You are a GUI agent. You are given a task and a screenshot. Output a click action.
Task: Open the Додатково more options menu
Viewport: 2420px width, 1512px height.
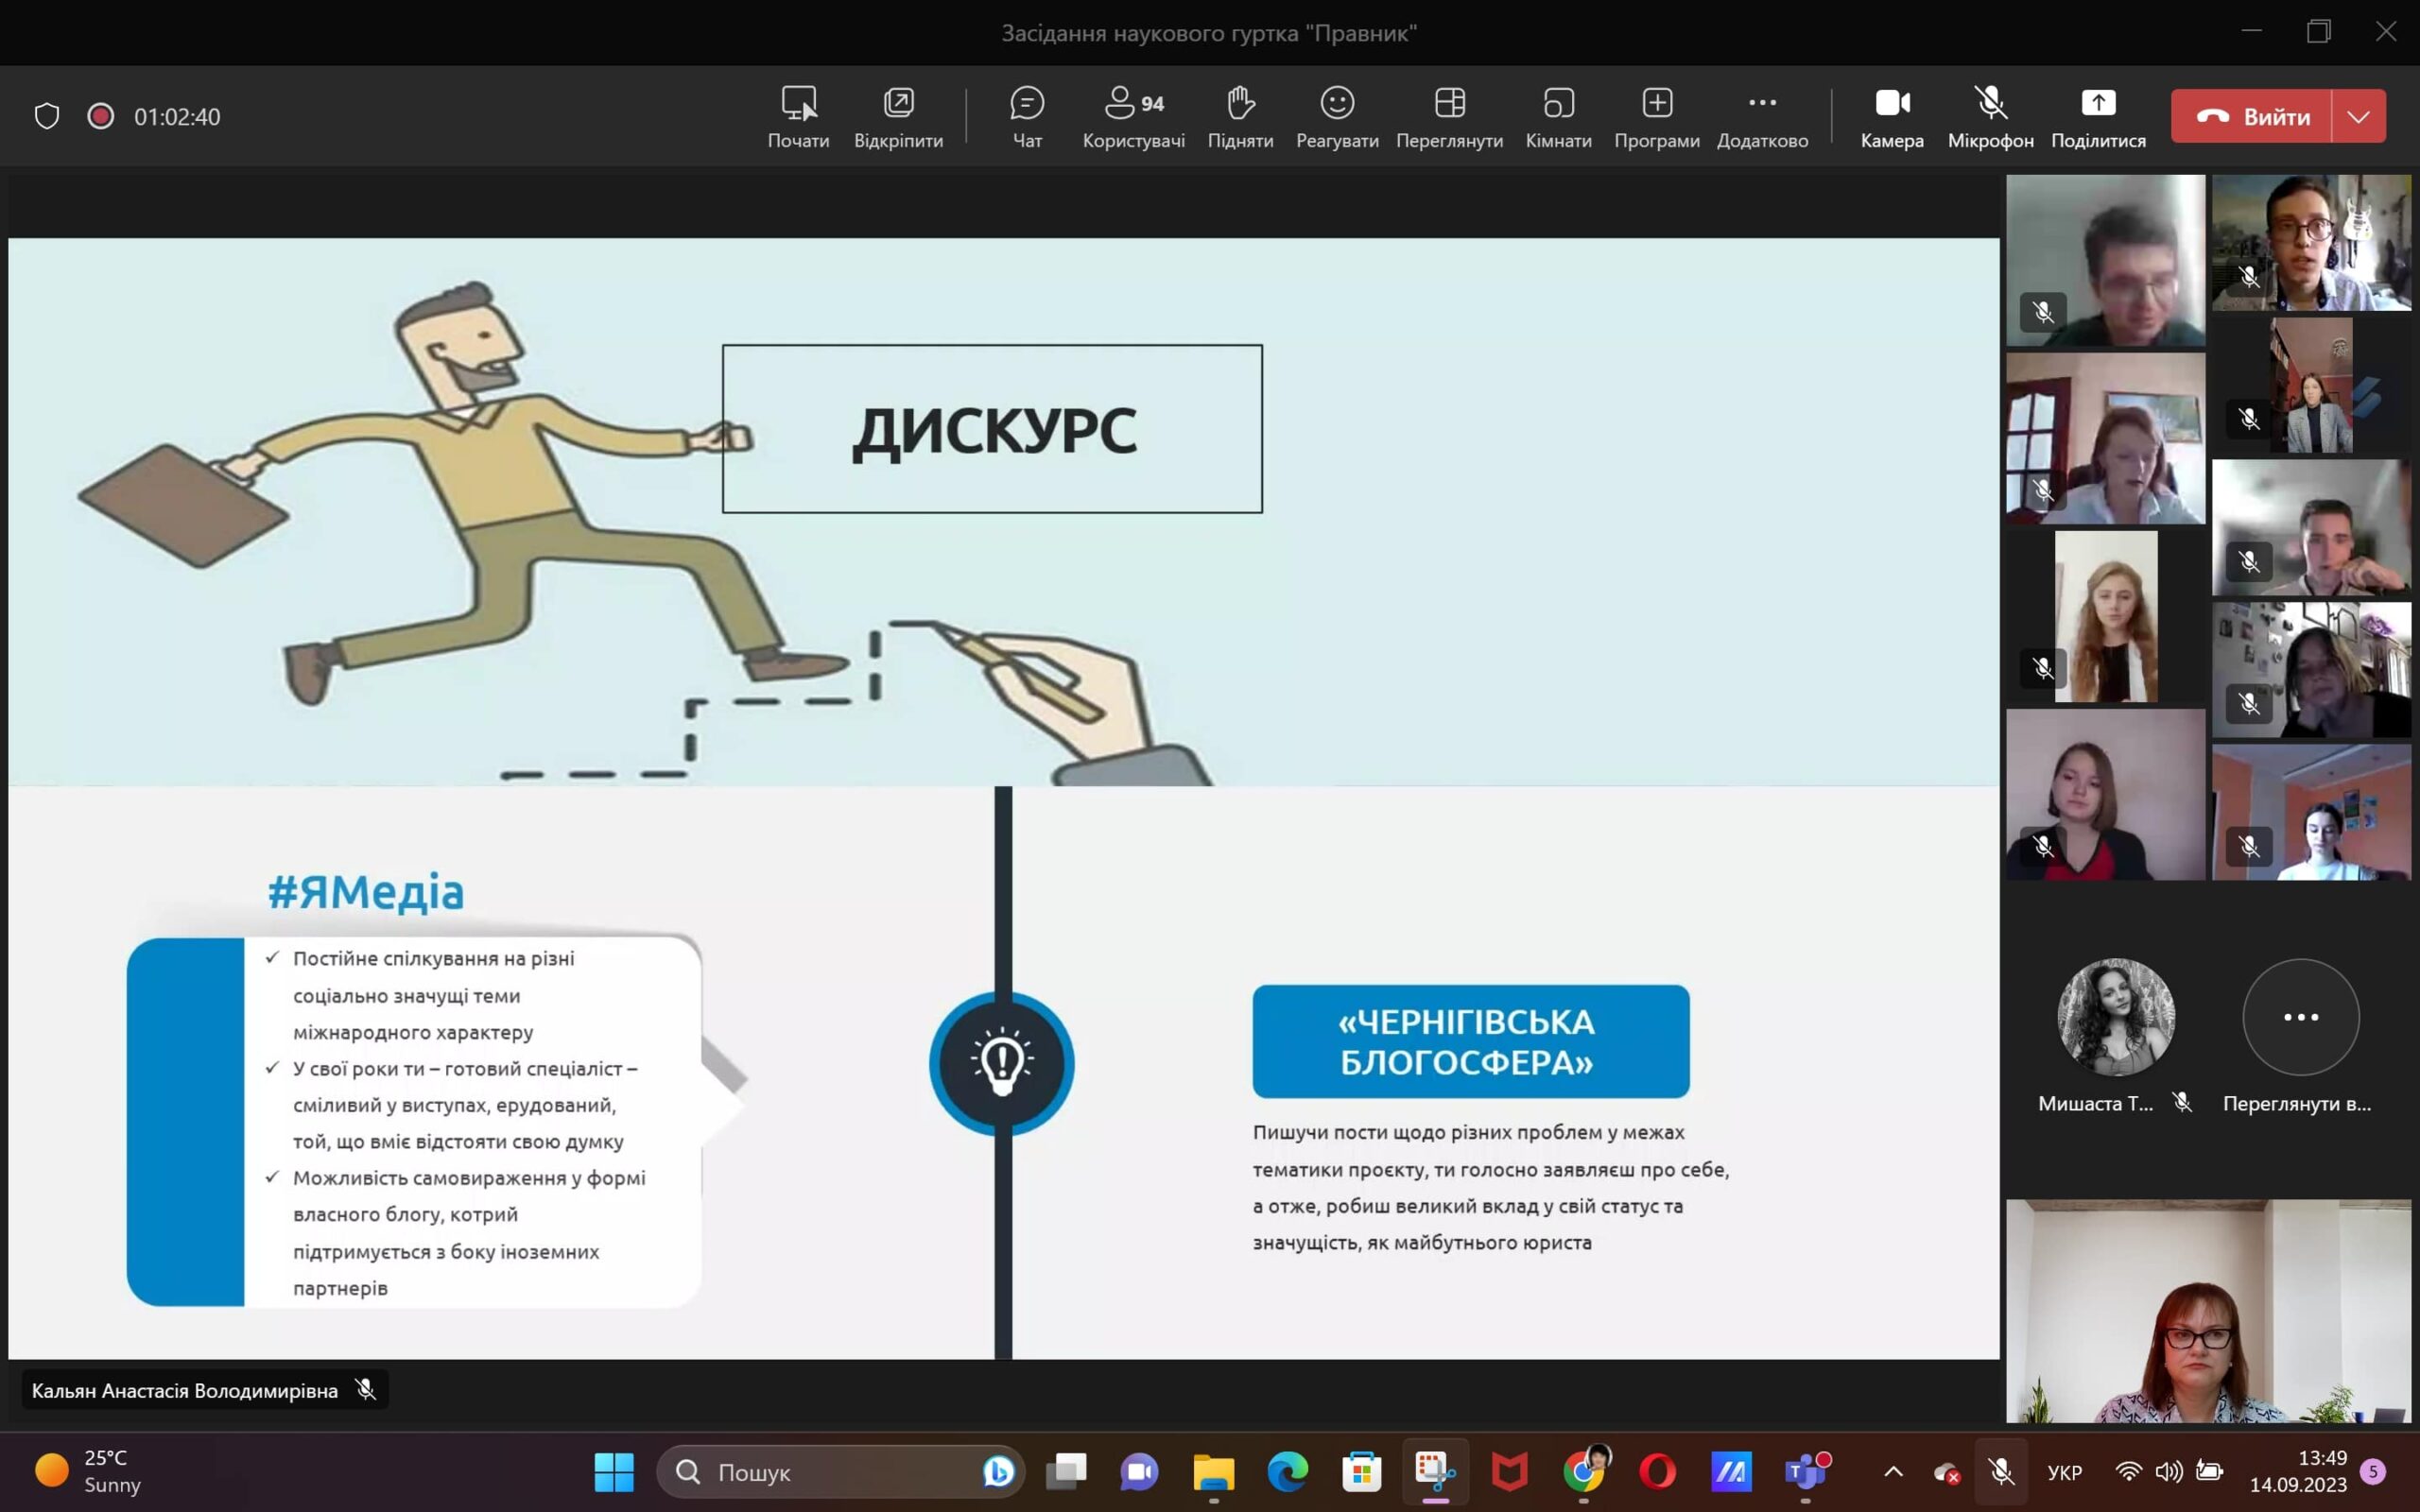click(x=1762, y=117)
